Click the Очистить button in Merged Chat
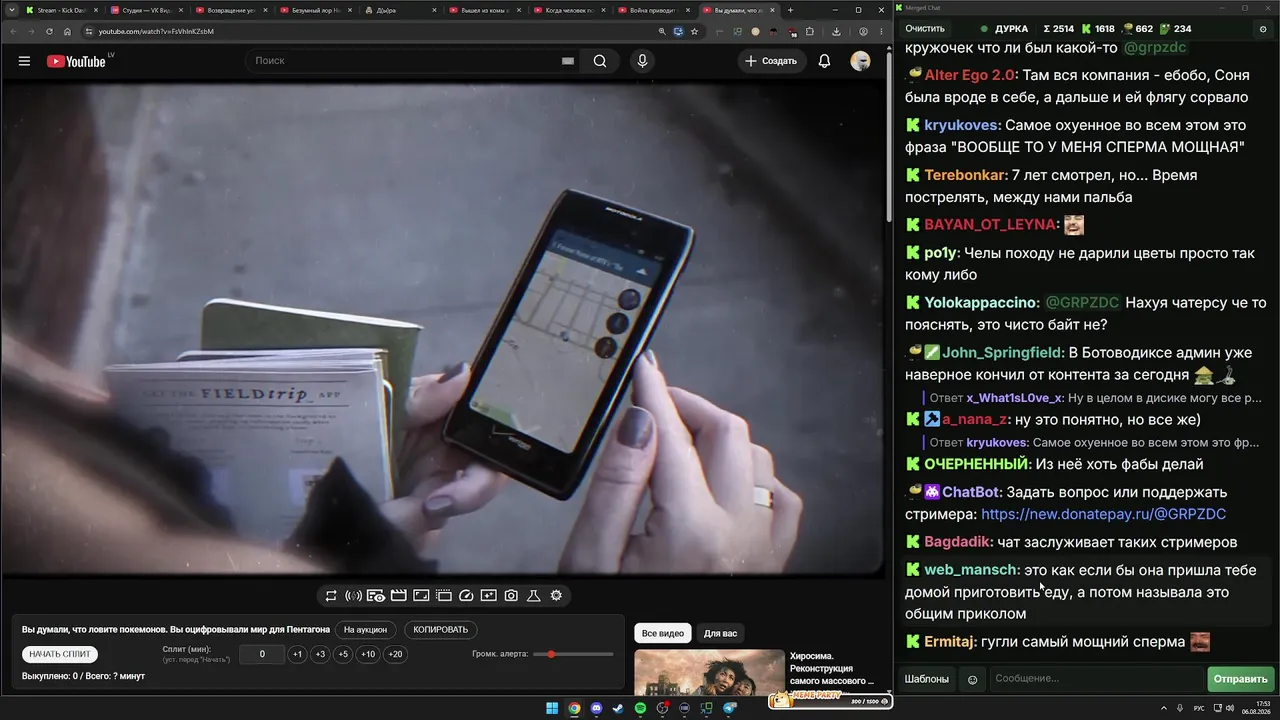 (x=925, y=29)
